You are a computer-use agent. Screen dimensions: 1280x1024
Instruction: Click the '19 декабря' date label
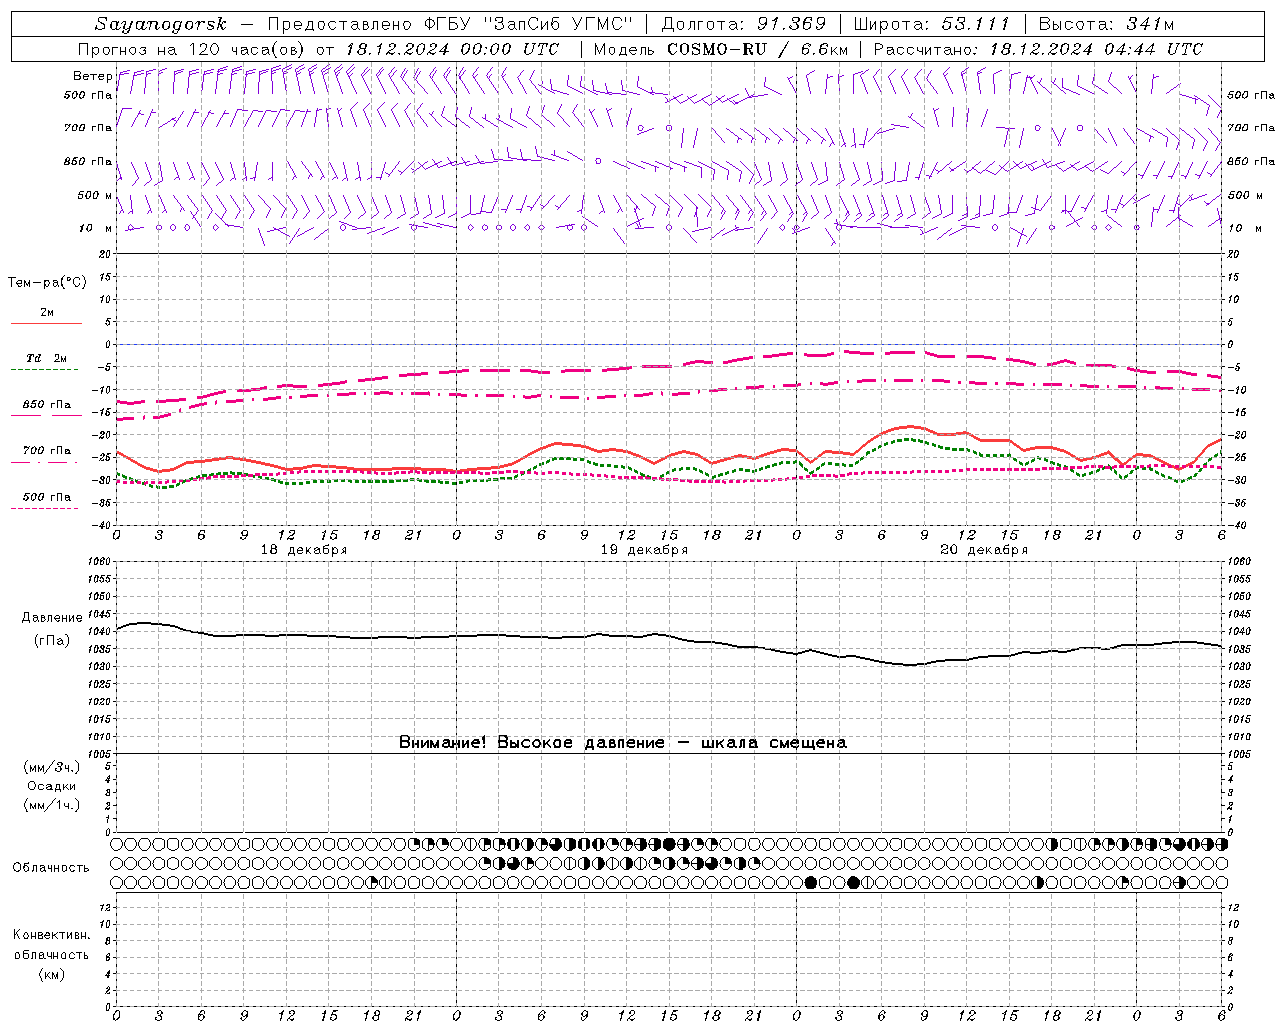point(644,550)
